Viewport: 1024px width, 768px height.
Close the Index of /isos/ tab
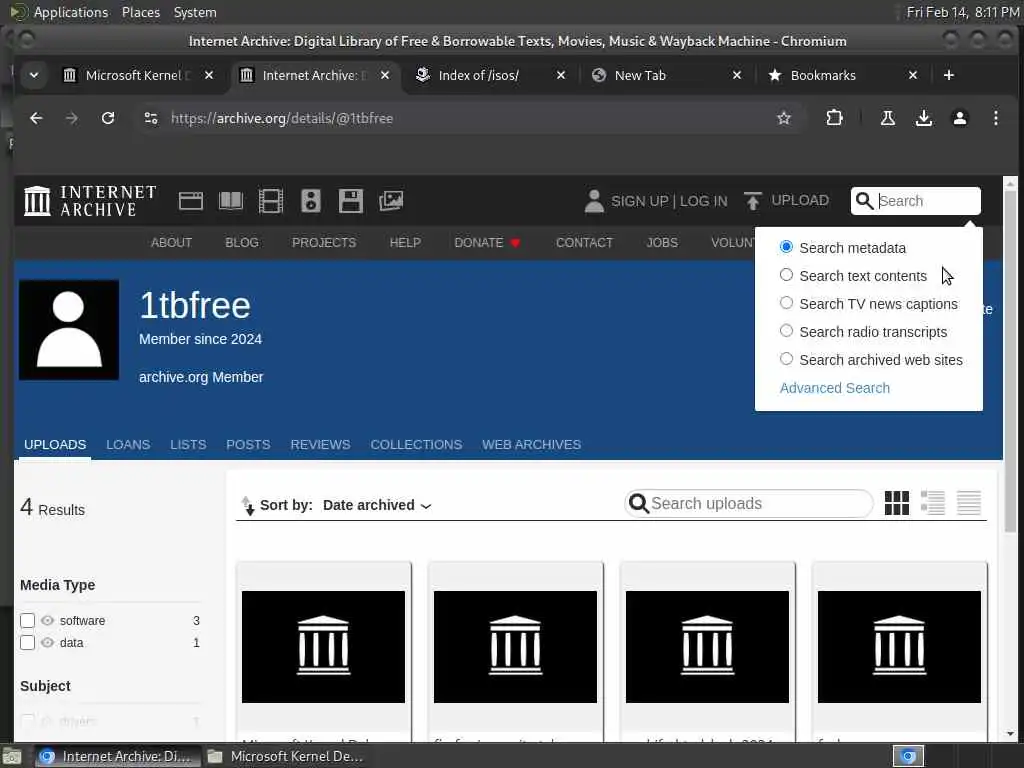pyautogui.click(x=560, y=75)
